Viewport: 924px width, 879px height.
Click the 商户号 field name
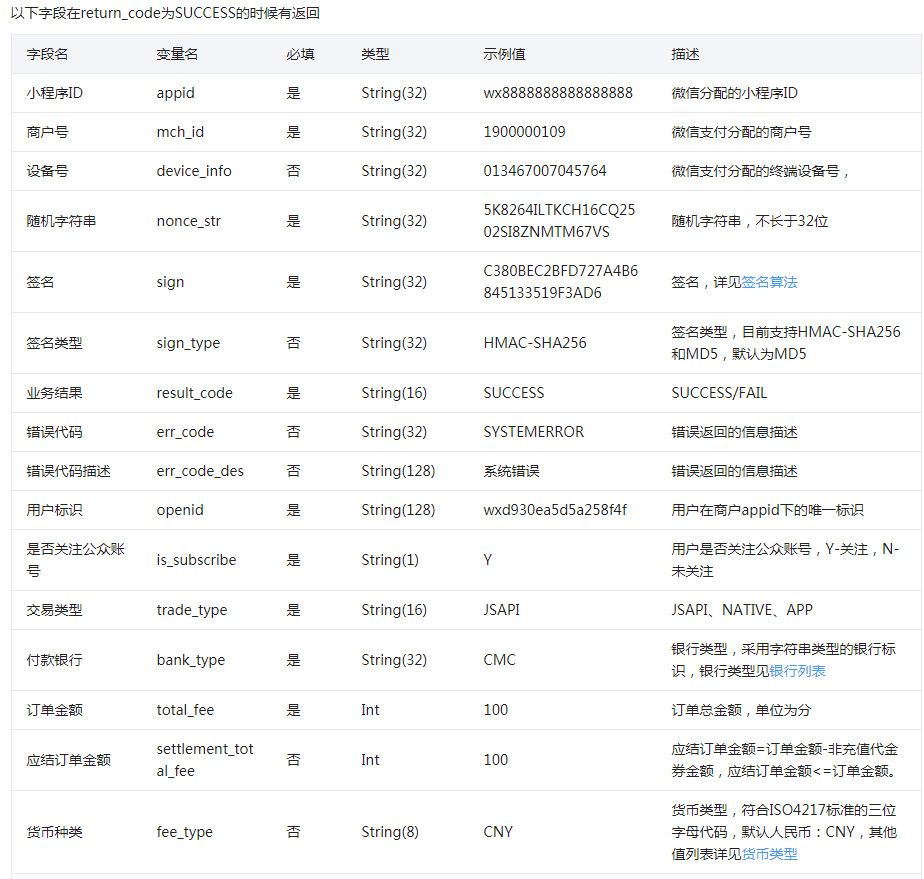[x=47, y=132]
